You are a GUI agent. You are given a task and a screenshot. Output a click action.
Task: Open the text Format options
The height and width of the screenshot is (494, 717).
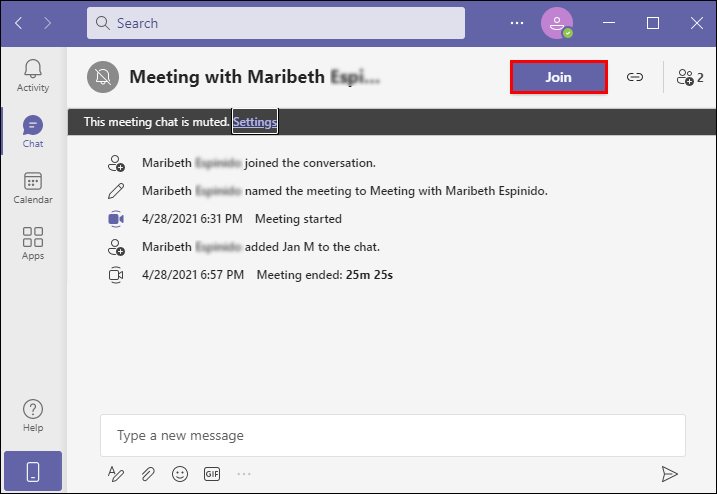116,474
